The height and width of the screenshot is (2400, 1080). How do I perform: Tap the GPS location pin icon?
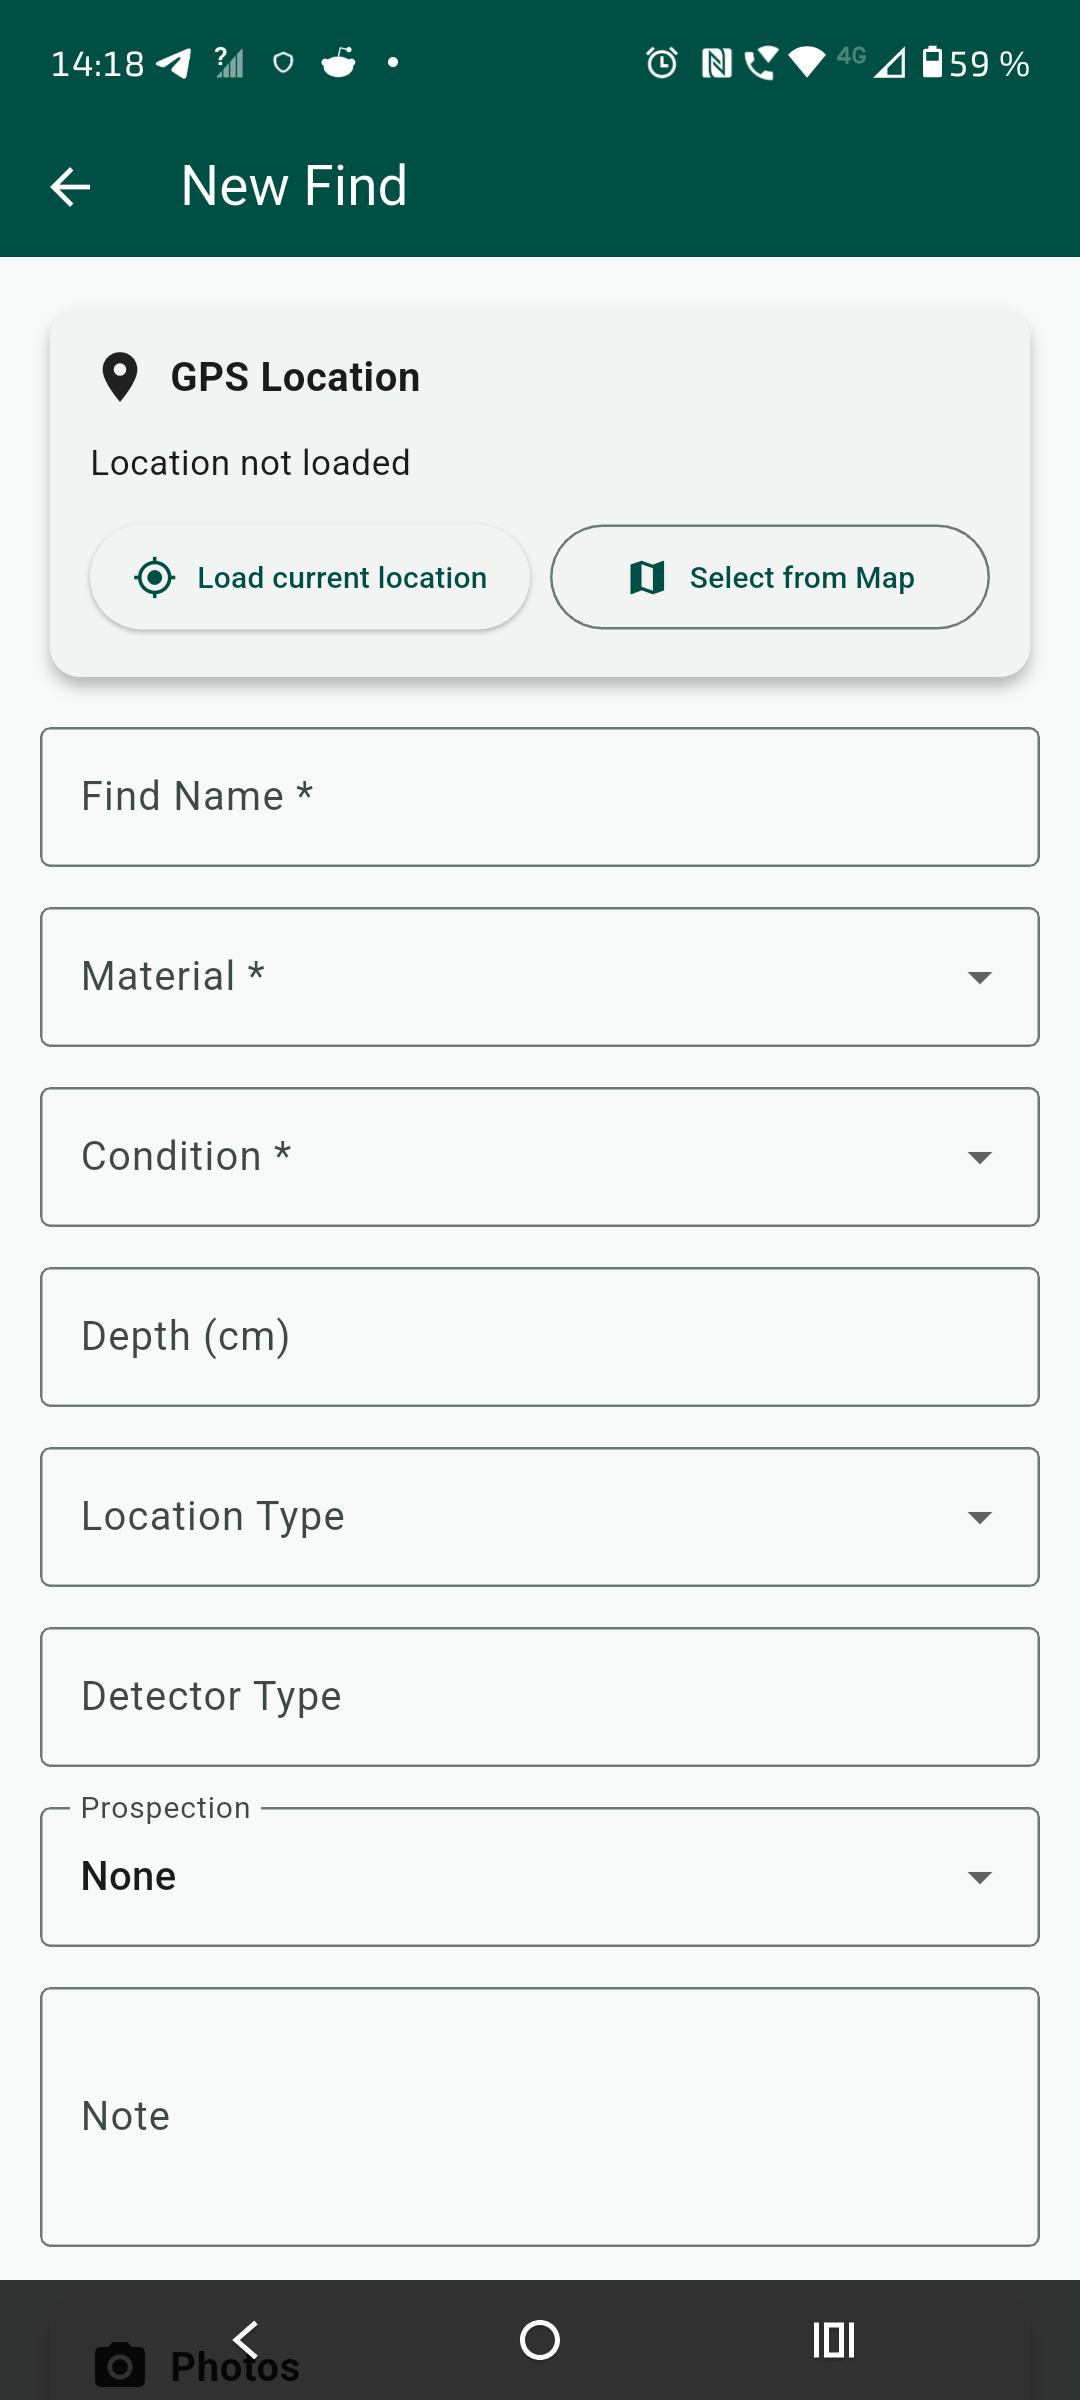[120, 377]
